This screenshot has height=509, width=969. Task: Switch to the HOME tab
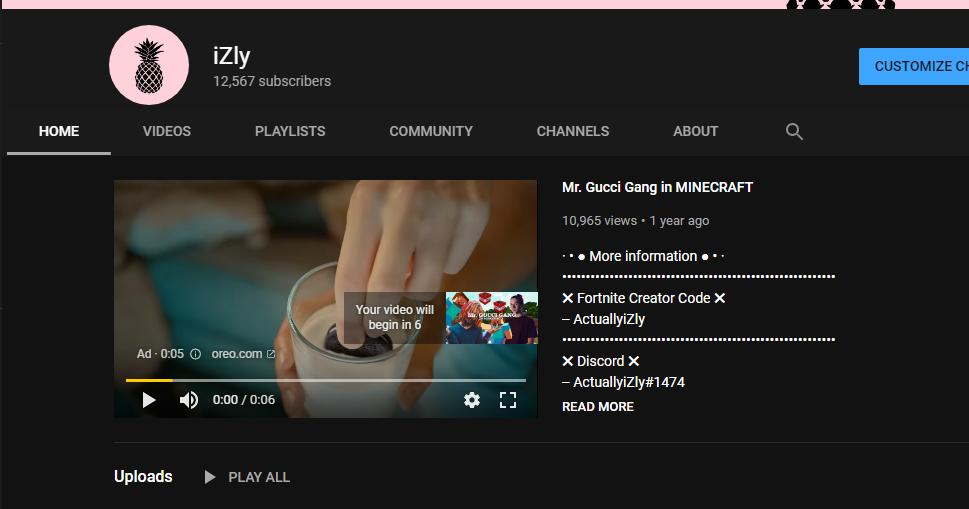coord(59,131)
